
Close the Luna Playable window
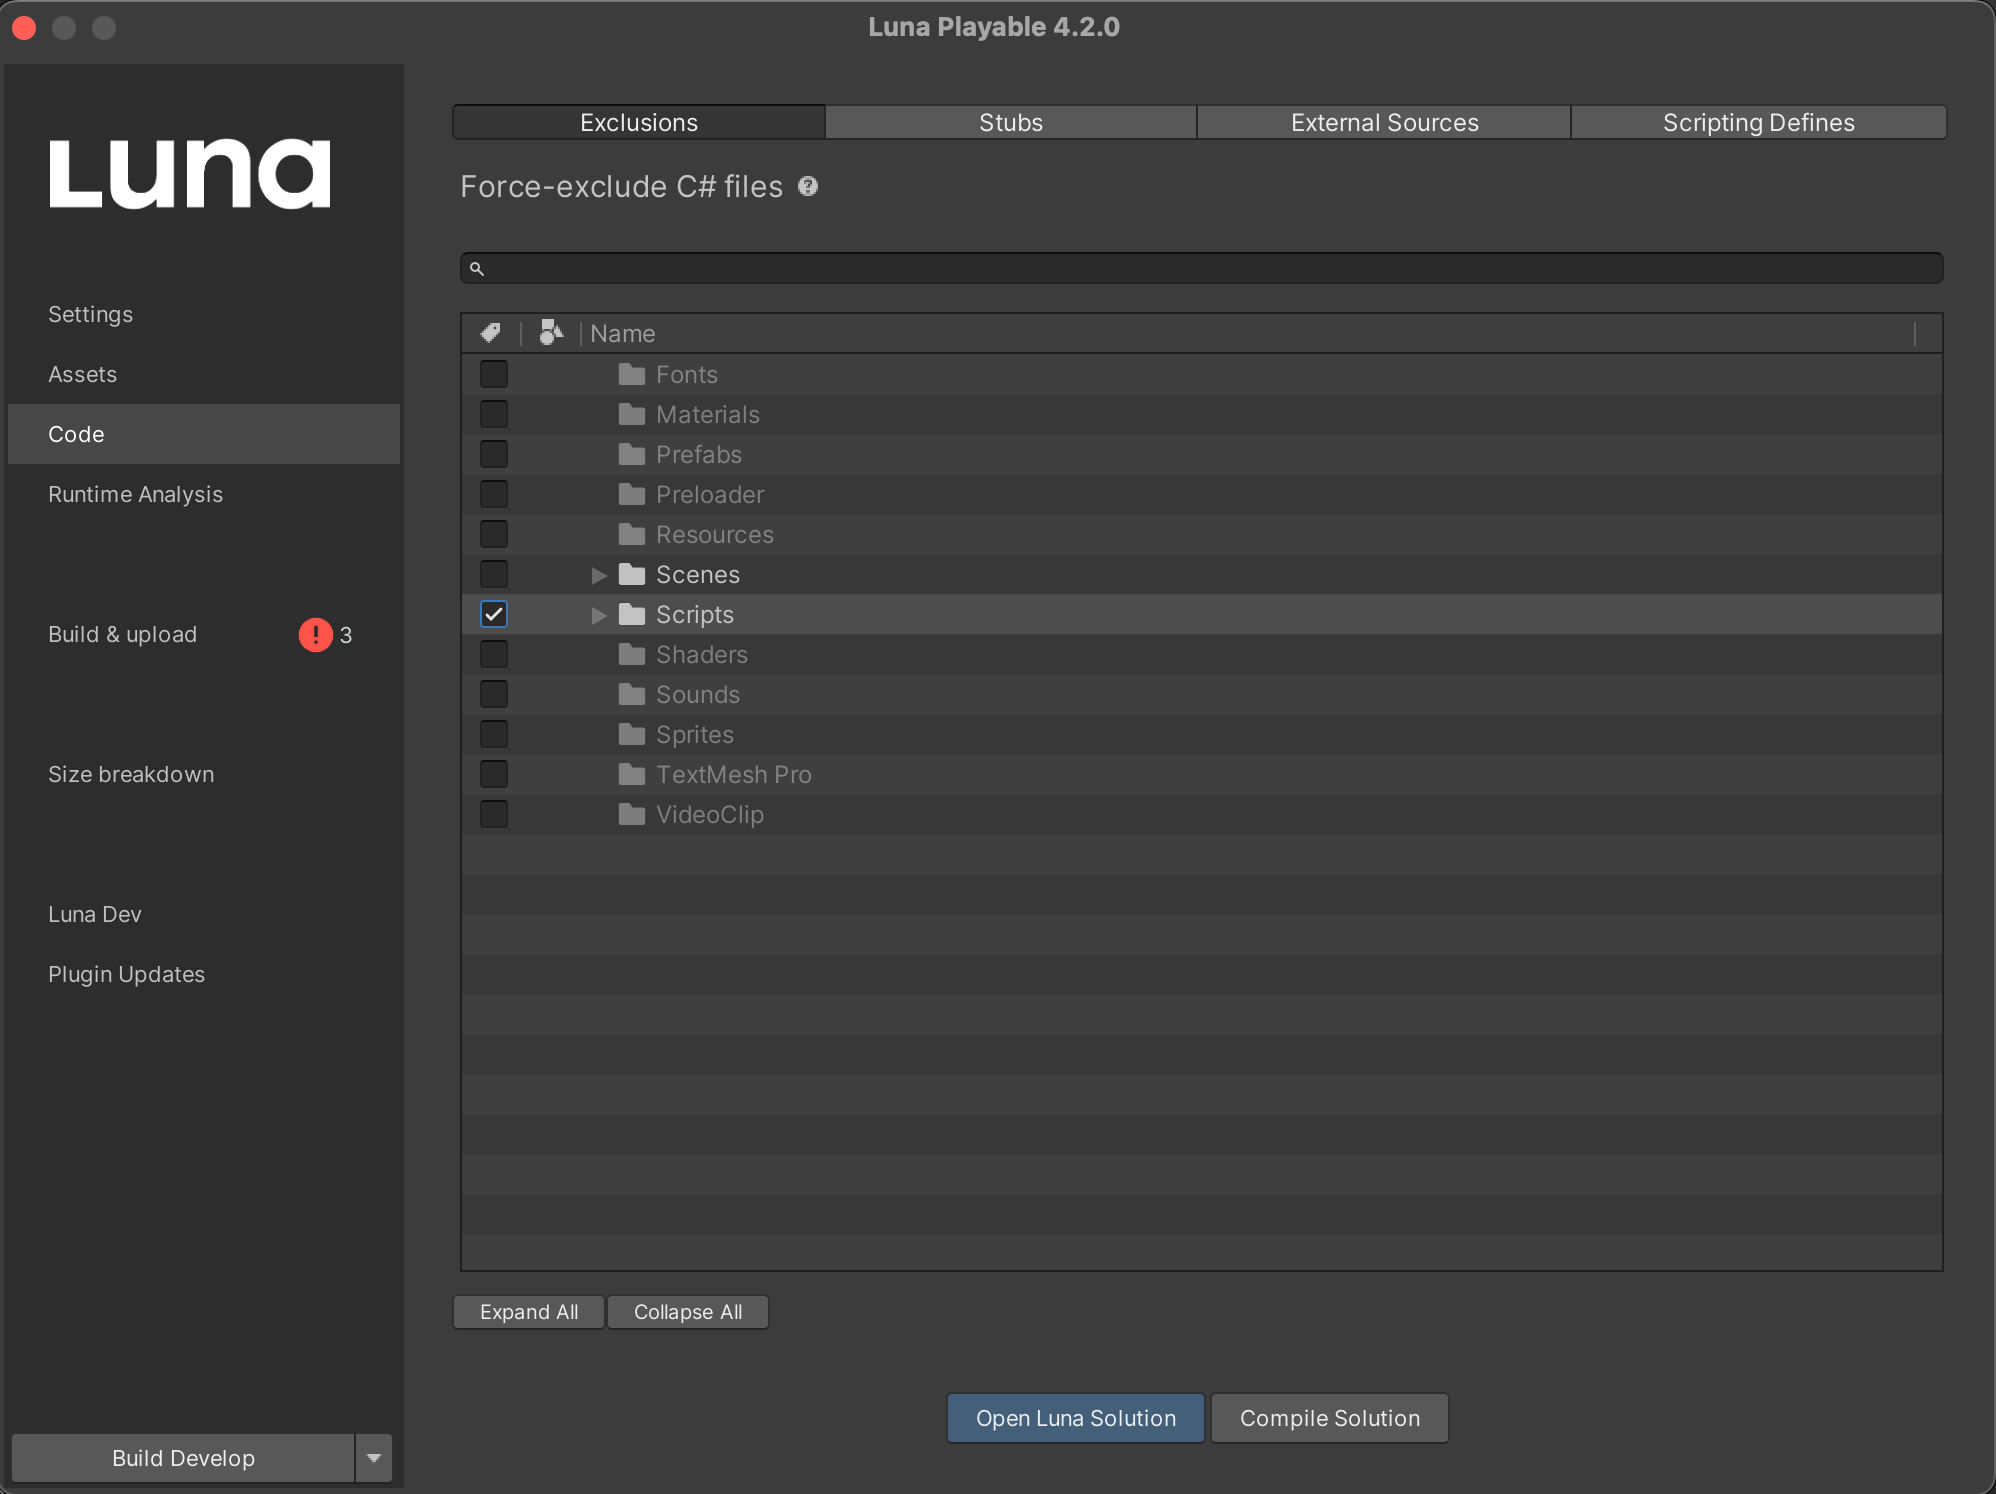[24, 28]
